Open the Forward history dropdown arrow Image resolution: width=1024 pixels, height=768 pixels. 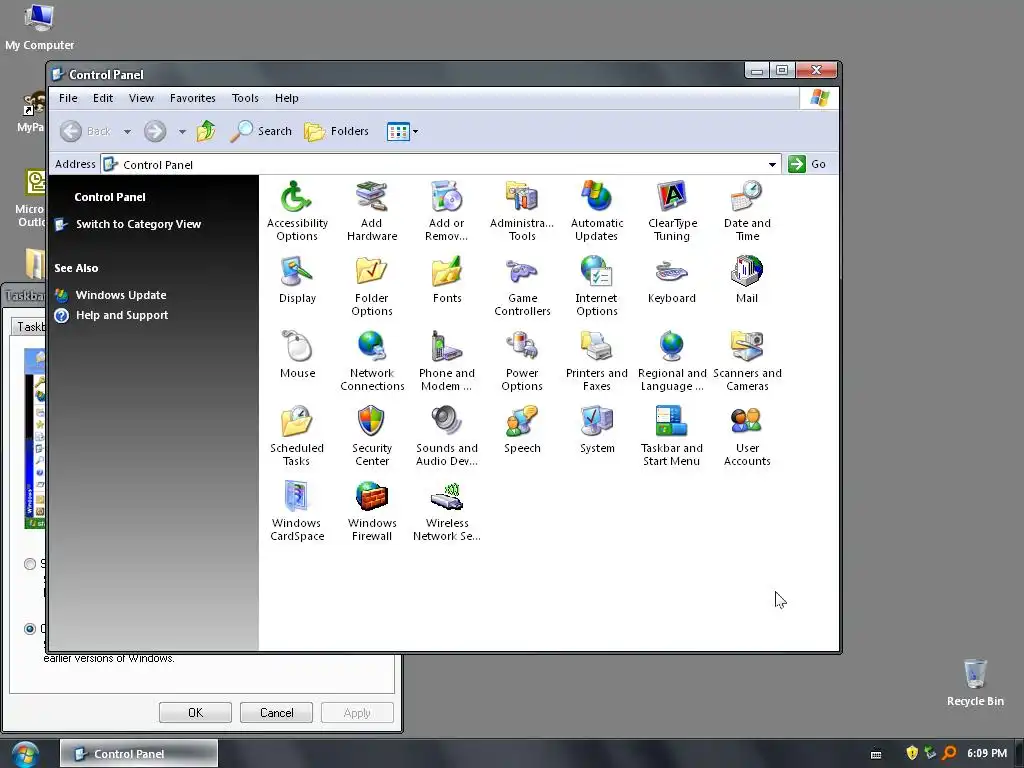(182, 131)
